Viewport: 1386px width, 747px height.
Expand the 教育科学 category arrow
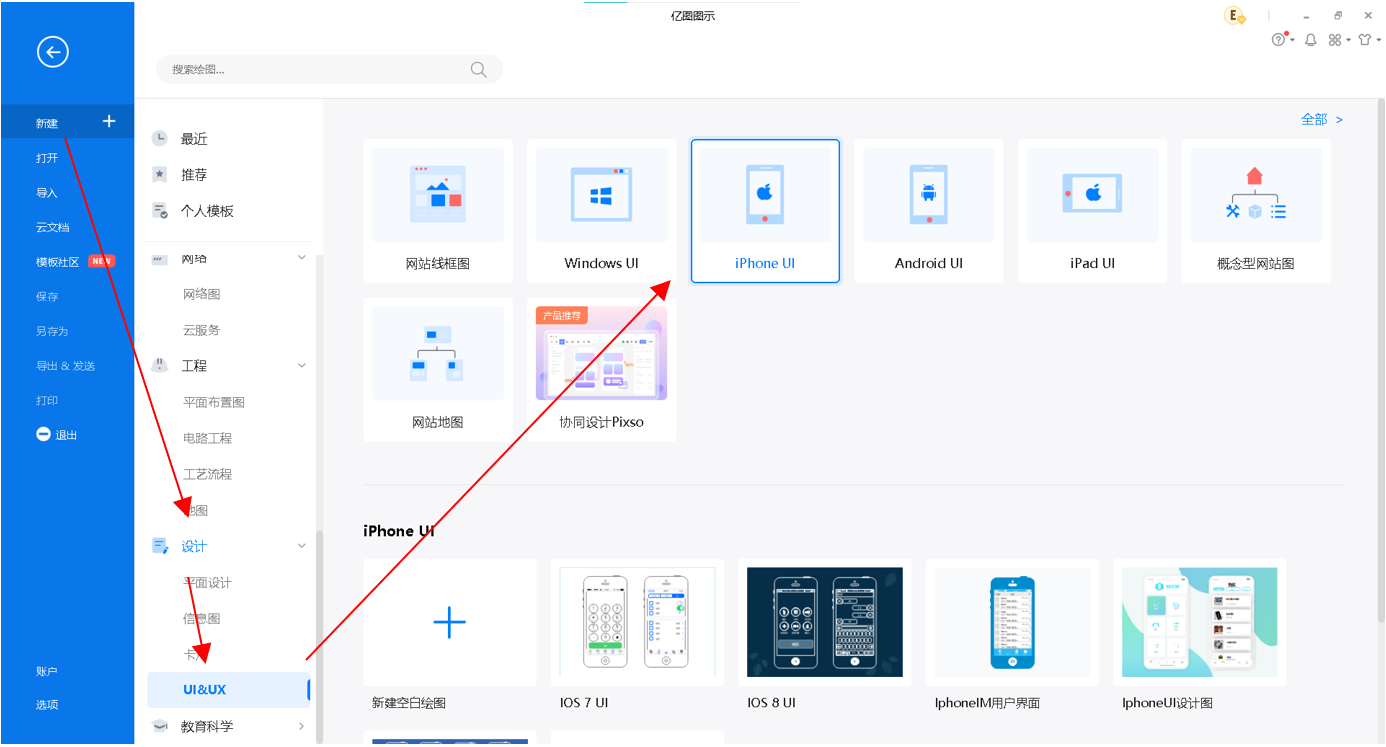pyautogui.click(x=302, y=726)
